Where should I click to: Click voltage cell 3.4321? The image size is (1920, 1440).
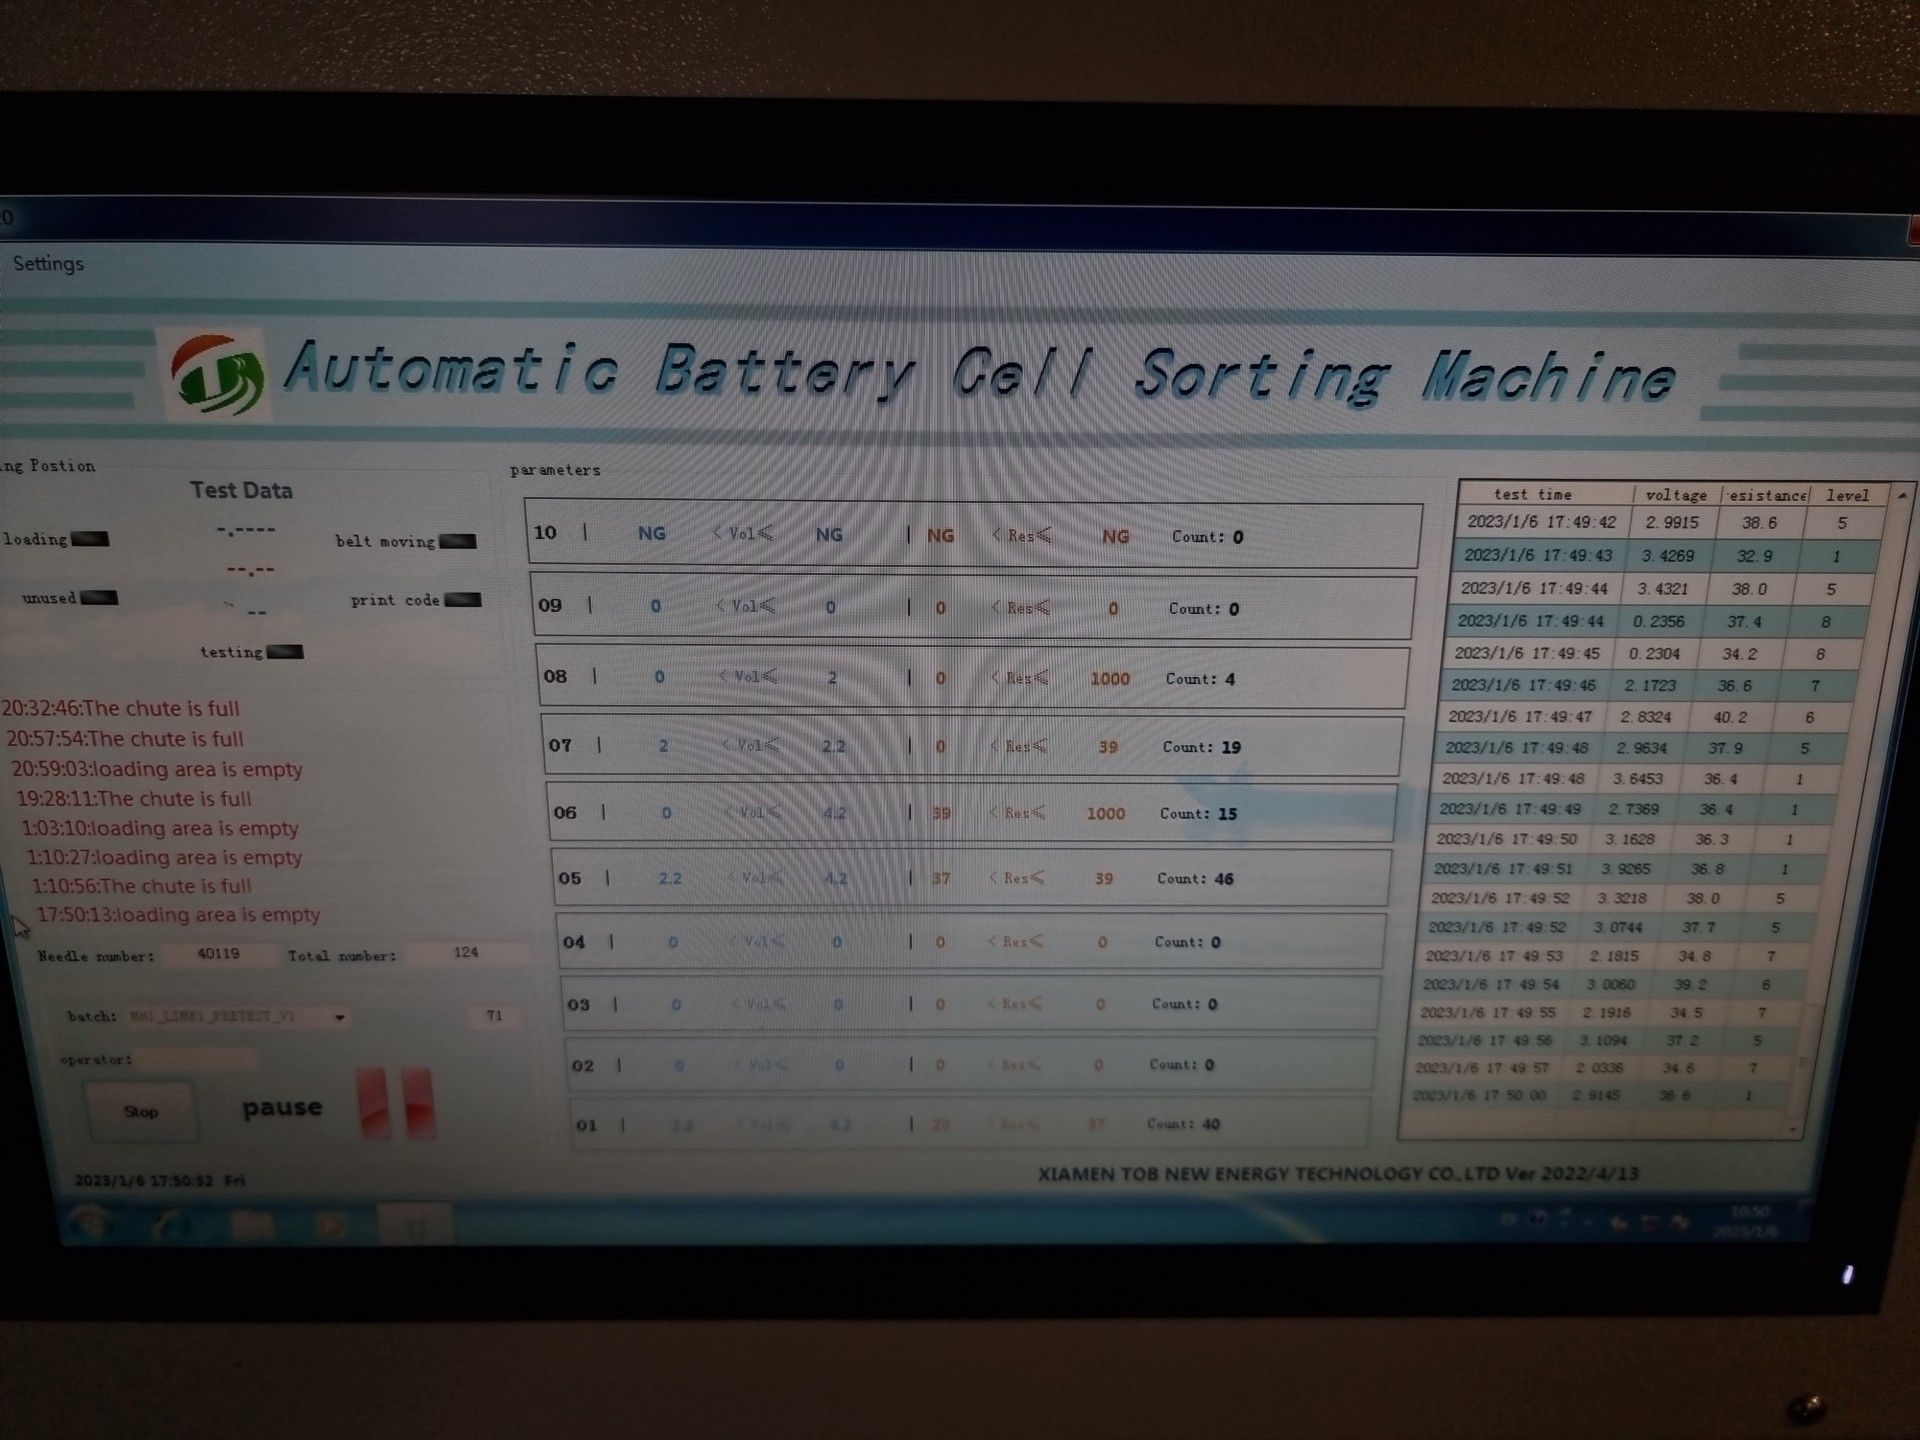1665,589
